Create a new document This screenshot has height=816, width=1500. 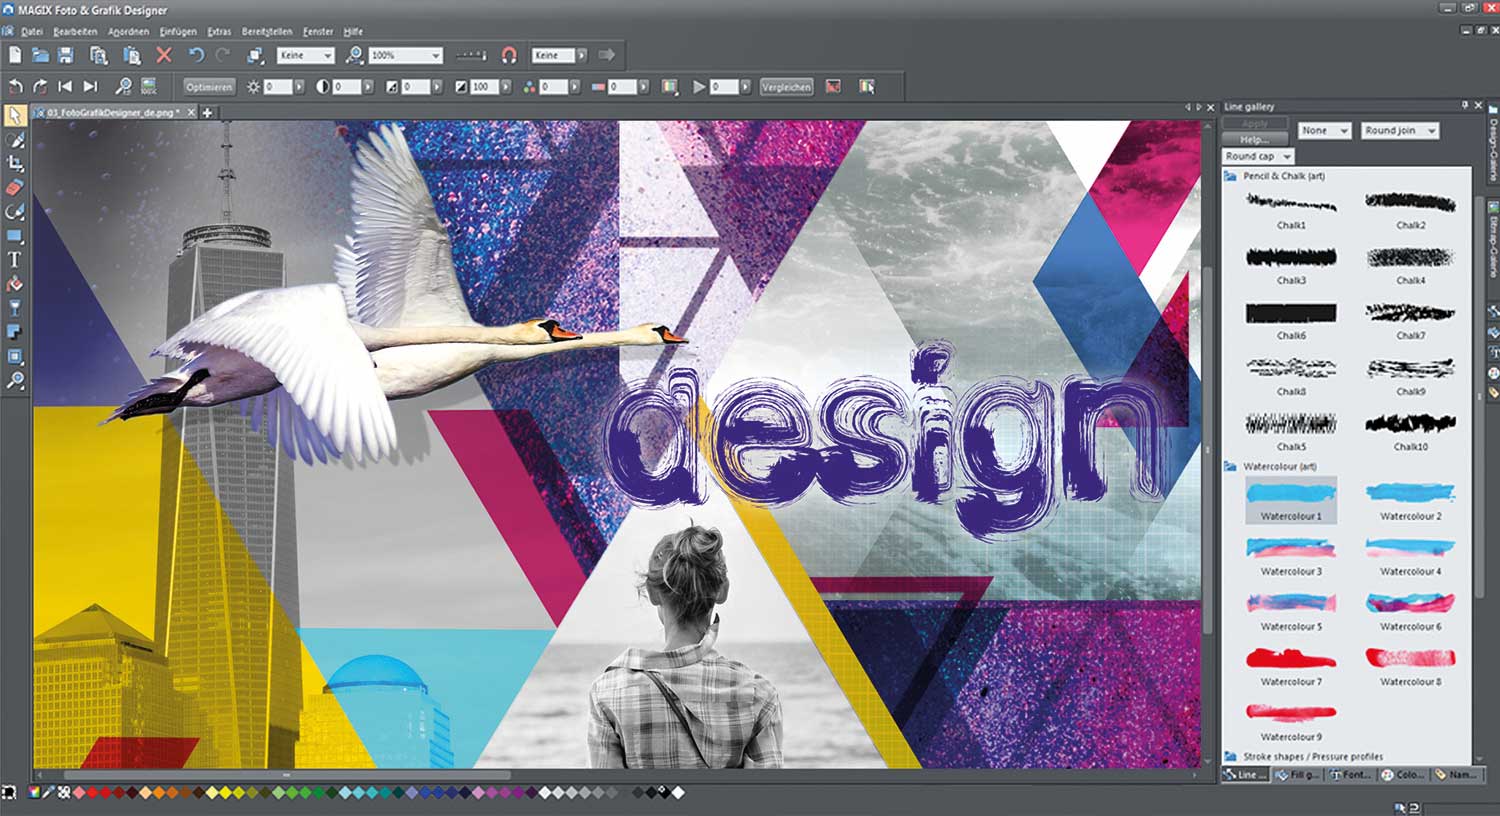pyautogui.click(x=15, y=56)
